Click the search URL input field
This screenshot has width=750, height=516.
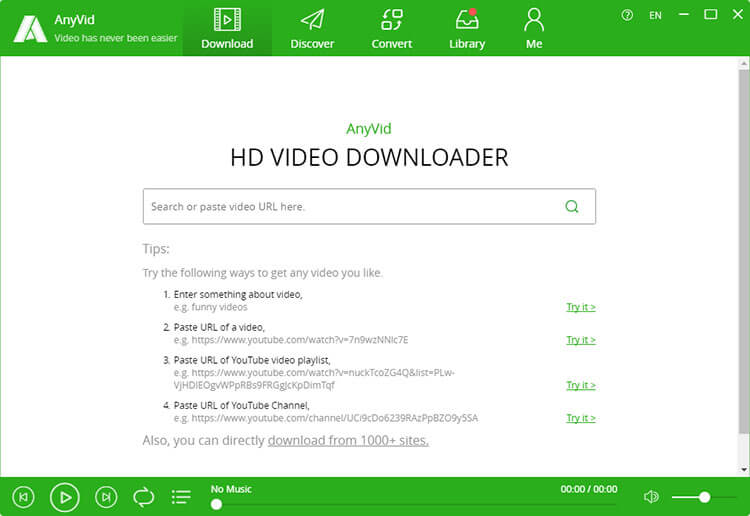pos(369,206)
